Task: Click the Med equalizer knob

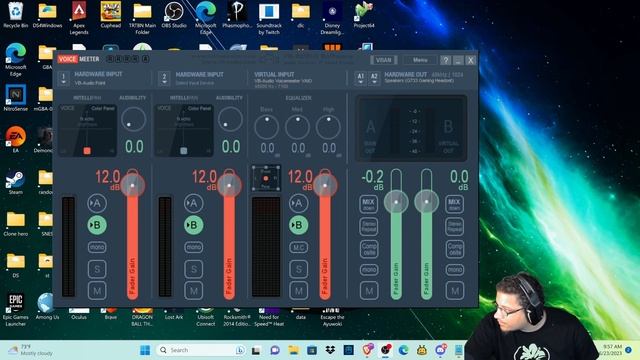Action: pos(298,127)
